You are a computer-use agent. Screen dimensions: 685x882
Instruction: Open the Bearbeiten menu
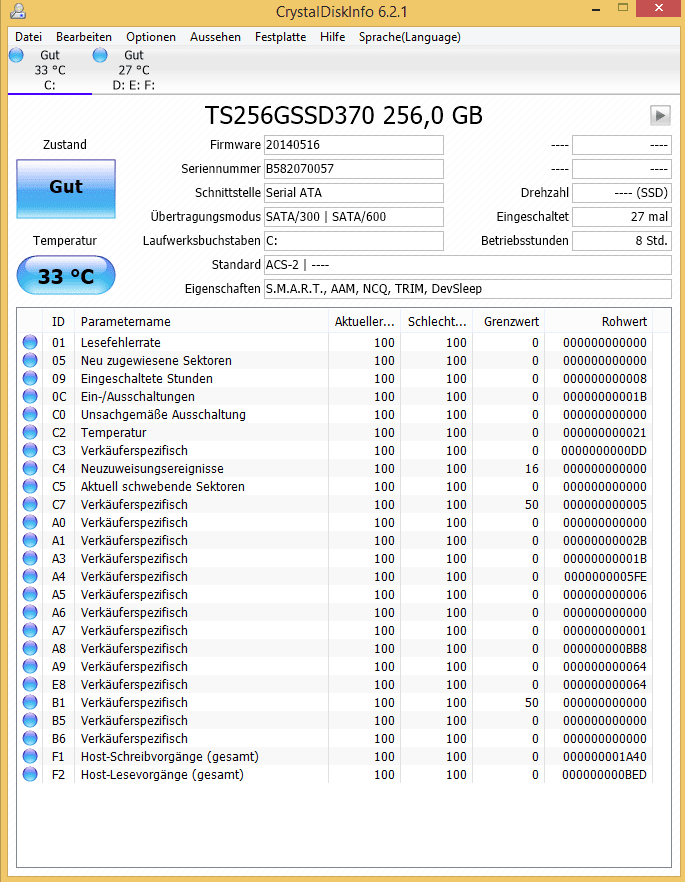coord(84,37)
